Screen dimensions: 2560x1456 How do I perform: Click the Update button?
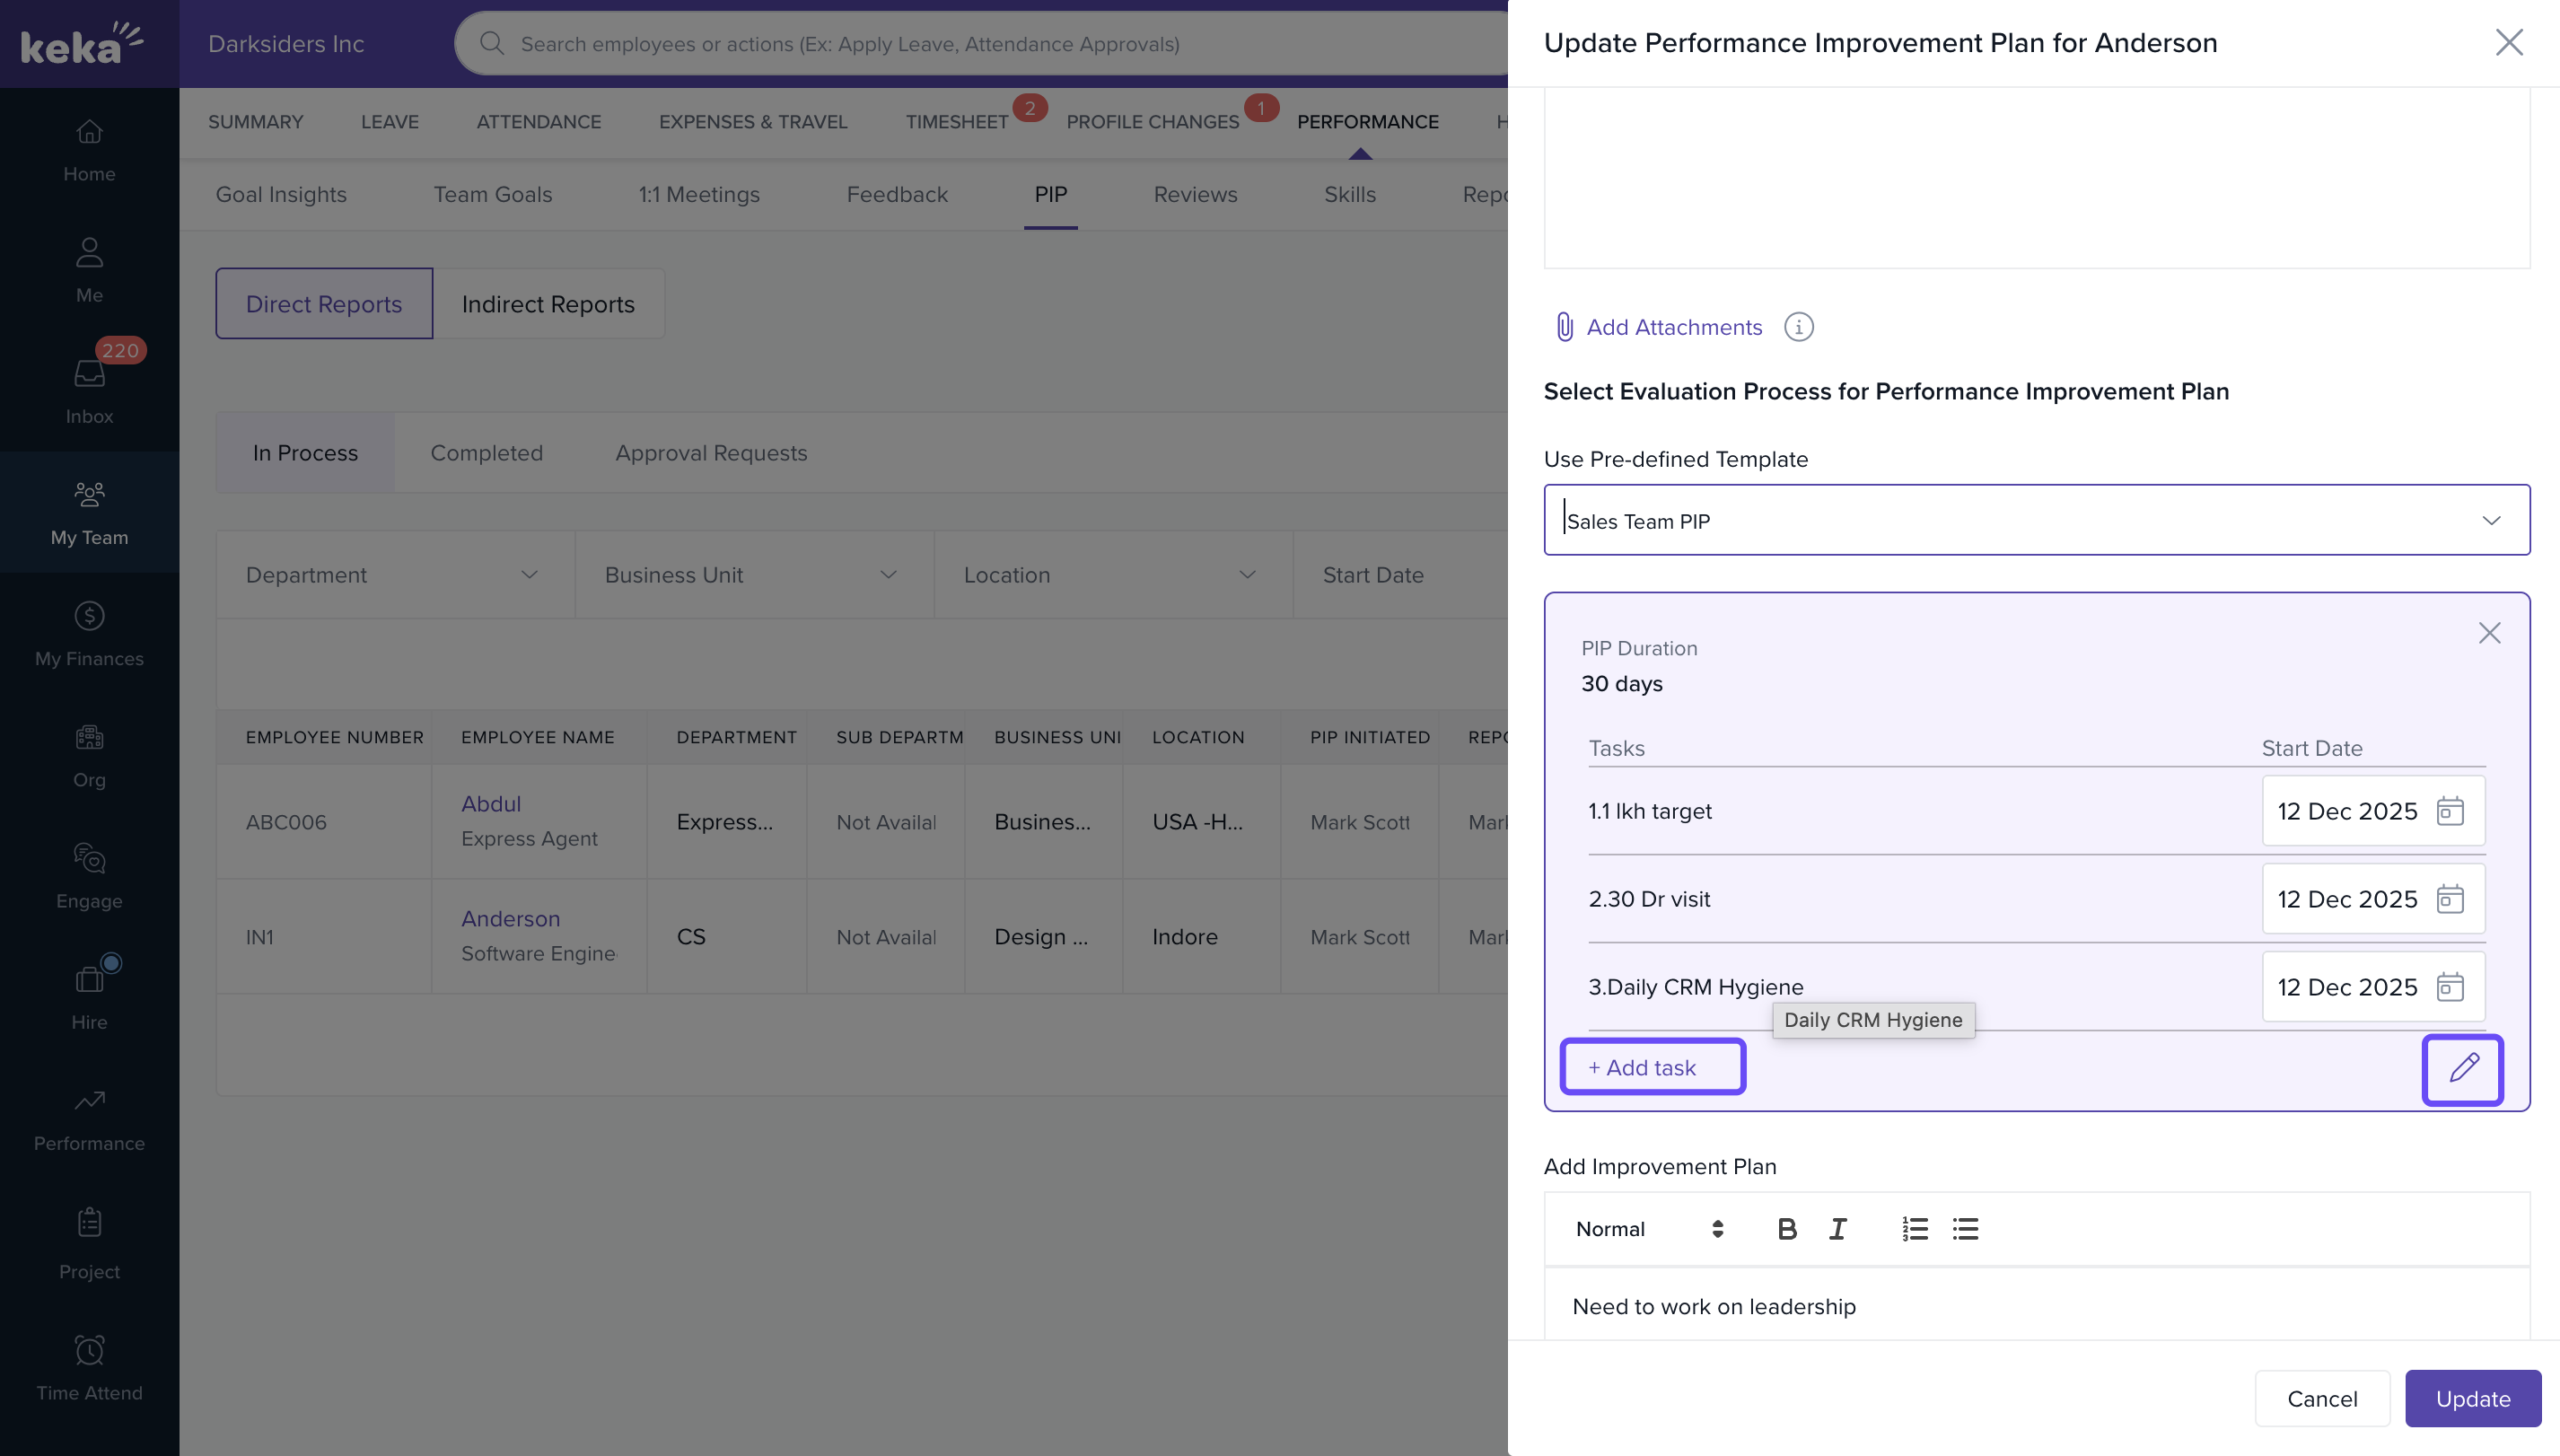coord(2472,1399)
